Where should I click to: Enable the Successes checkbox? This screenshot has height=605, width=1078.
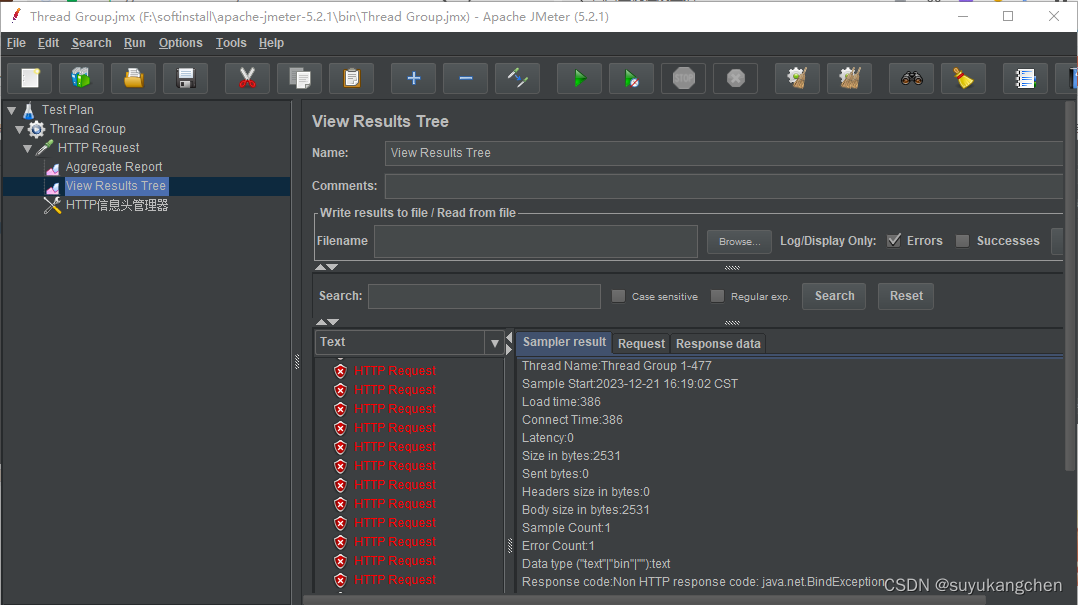(x=962, y=241)
